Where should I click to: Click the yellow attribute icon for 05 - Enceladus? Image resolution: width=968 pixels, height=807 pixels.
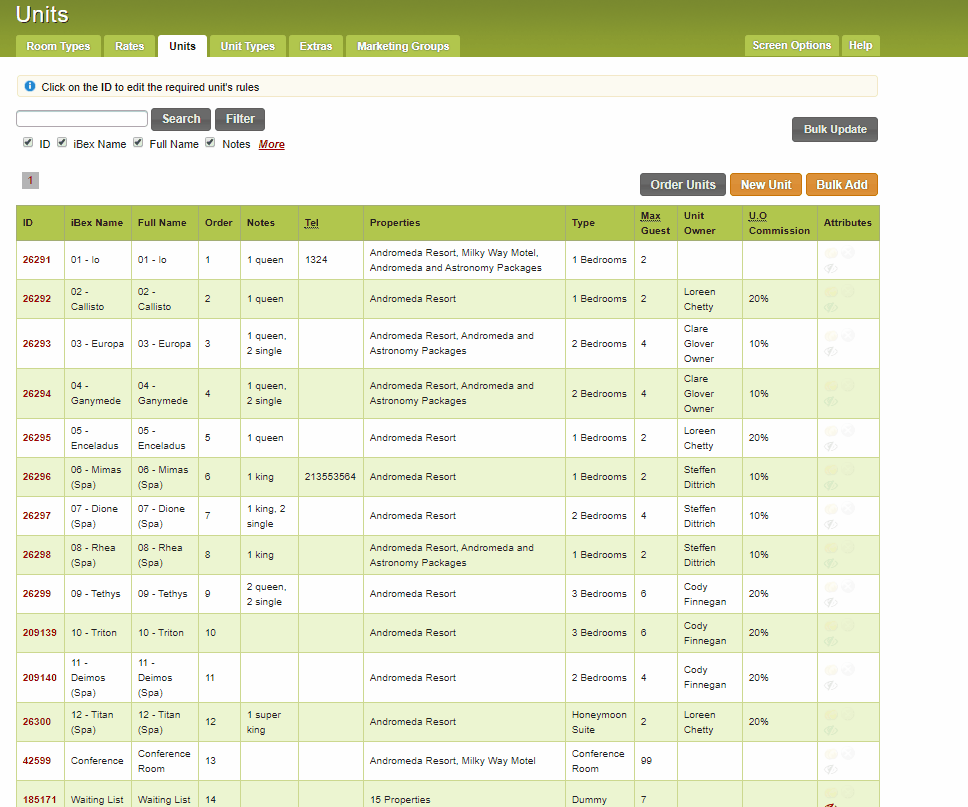(x=830, y=431)
